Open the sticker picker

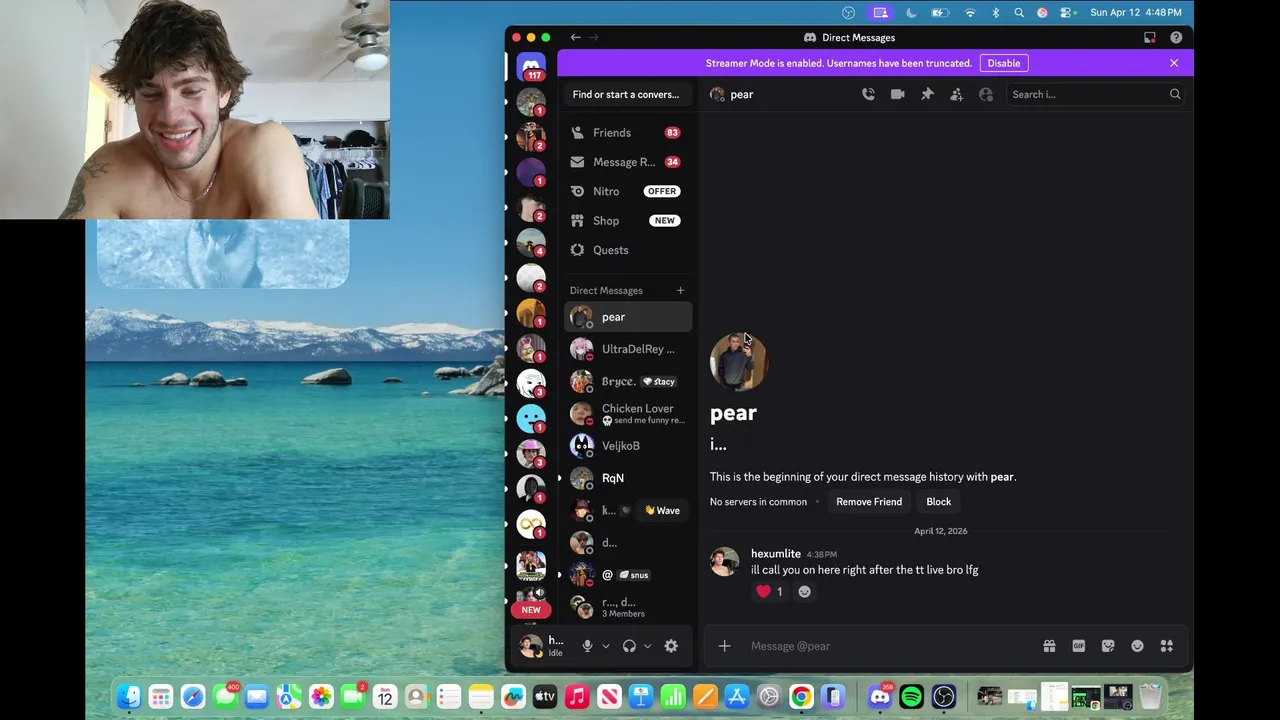click(1108, 646)
